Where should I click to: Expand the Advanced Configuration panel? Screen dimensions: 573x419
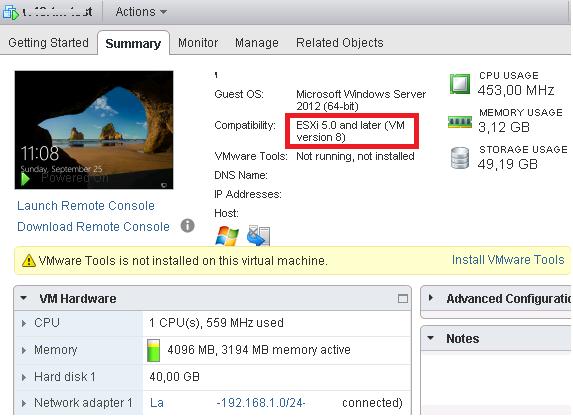point(431,298)
